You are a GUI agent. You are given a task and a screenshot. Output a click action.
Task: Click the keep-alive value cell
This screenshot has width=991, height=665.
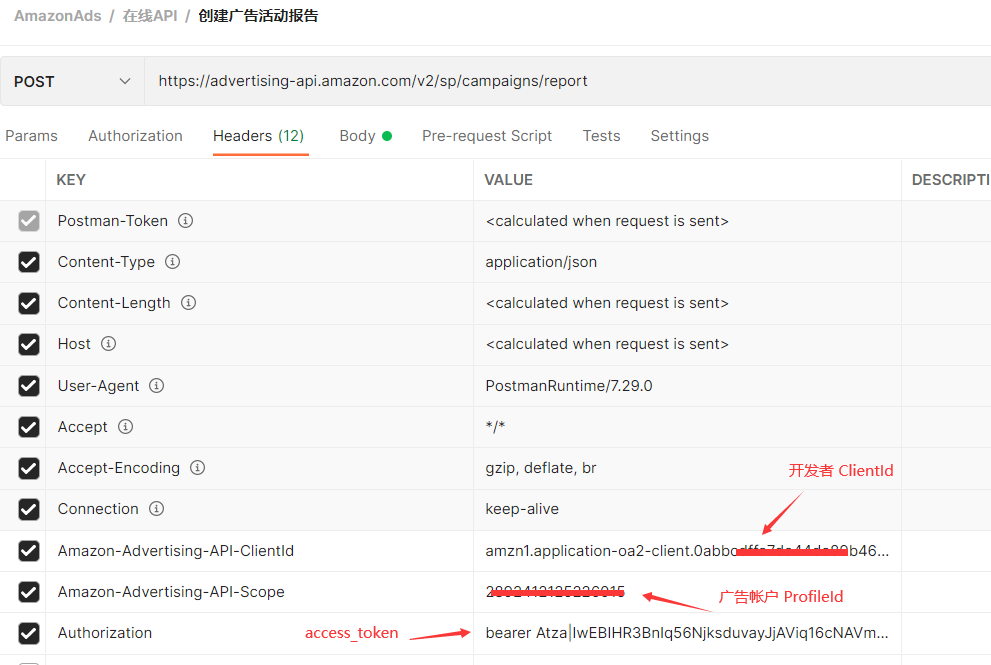[687, 509]
